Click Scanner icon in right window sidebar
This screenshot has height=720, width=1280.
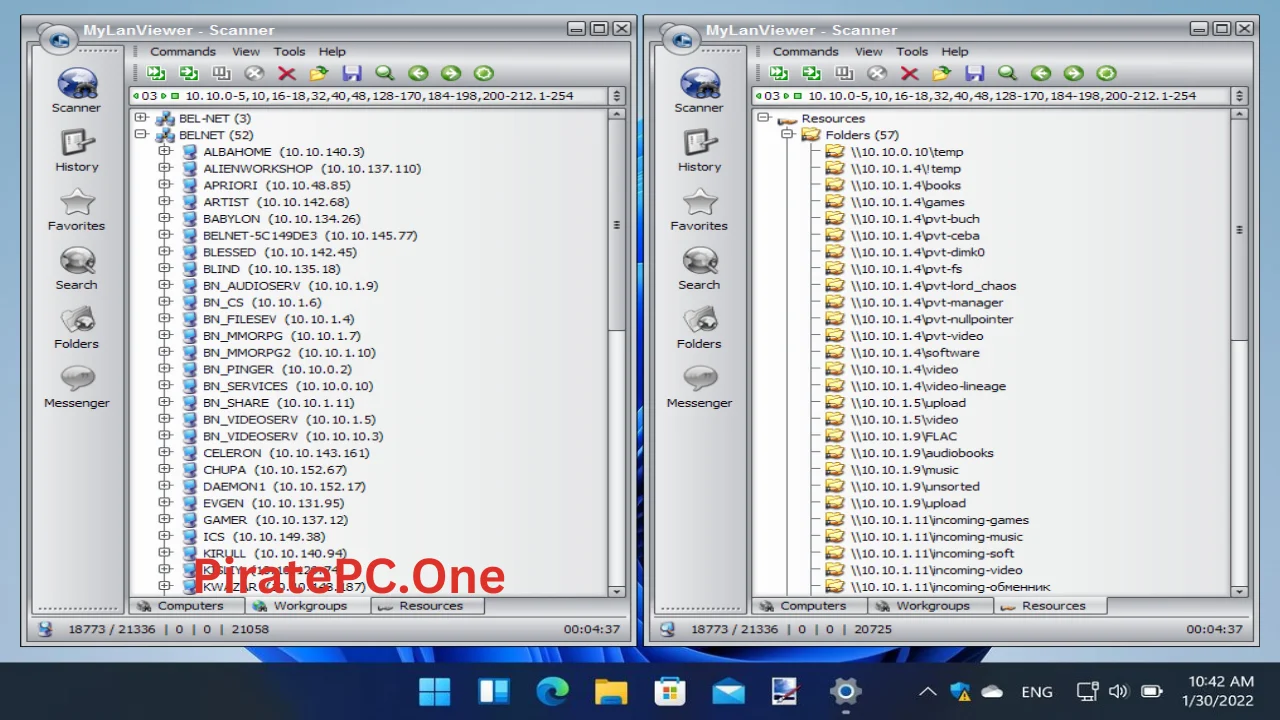(x=700, y=84)
